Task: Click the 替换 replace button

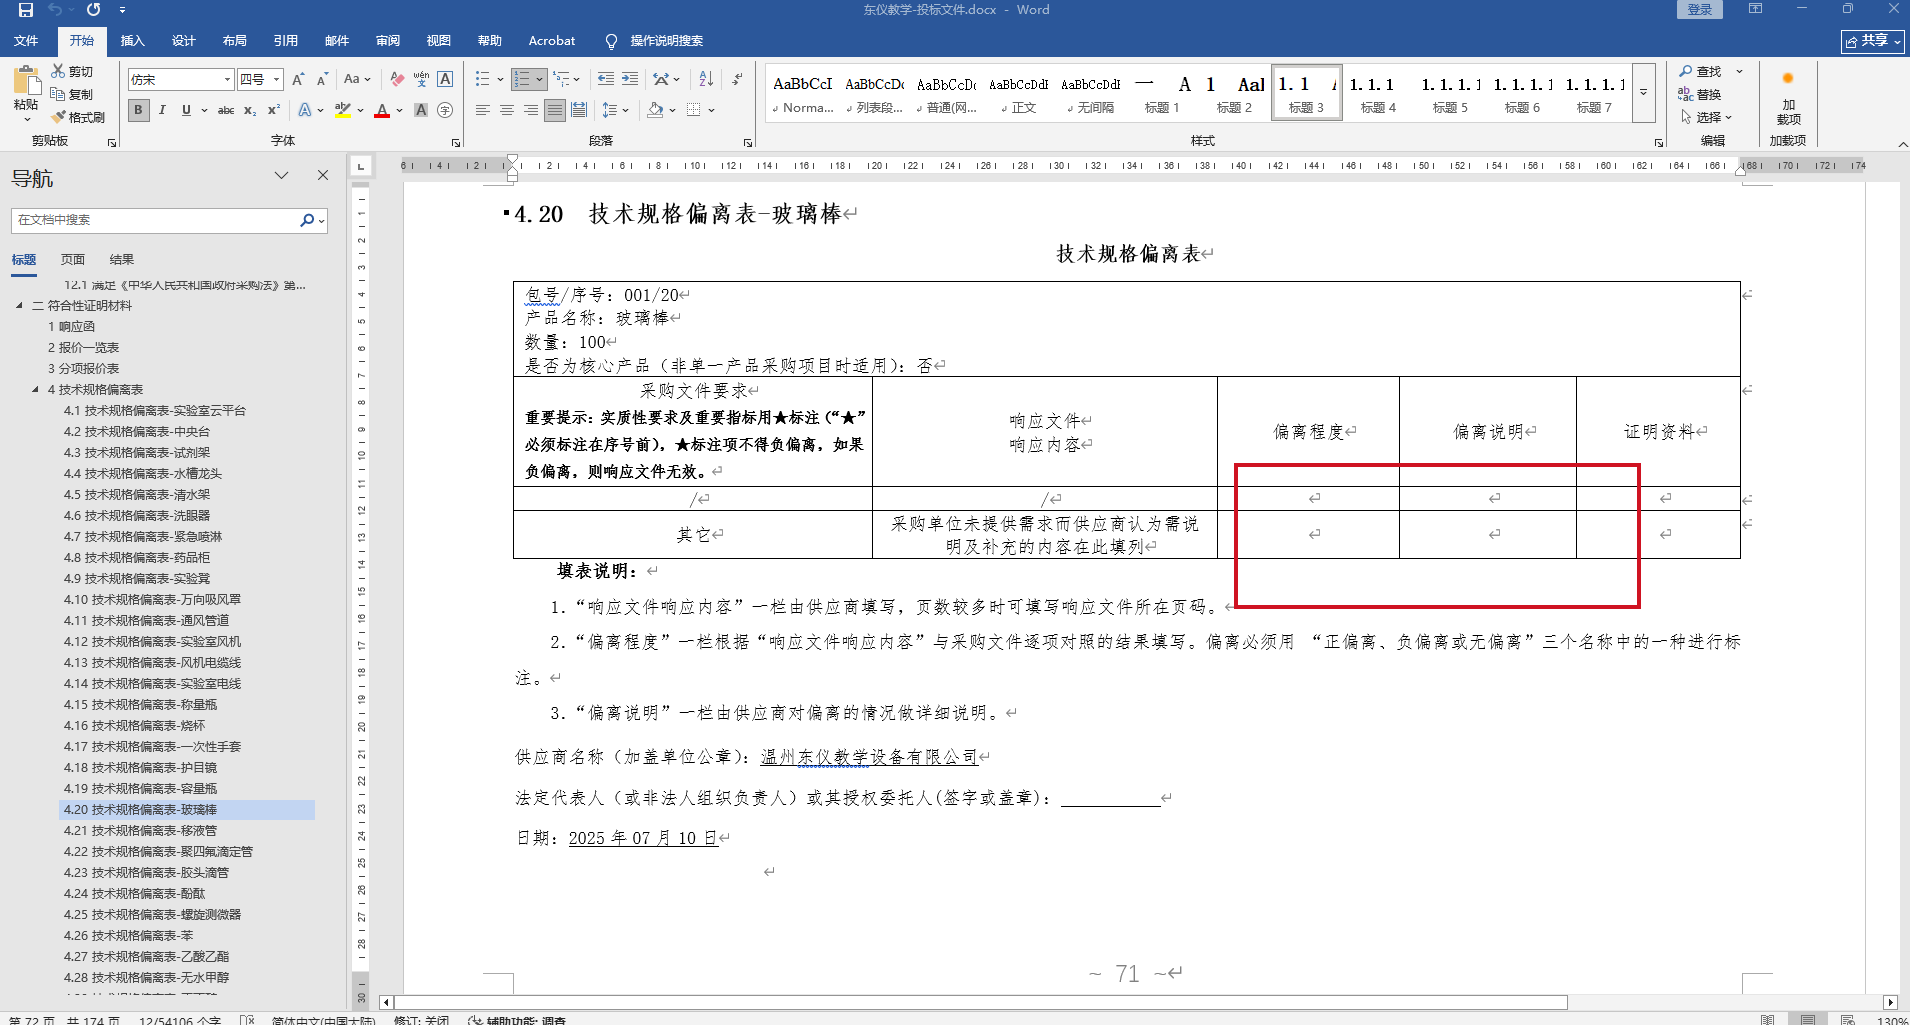Action: click(1700, 95)
